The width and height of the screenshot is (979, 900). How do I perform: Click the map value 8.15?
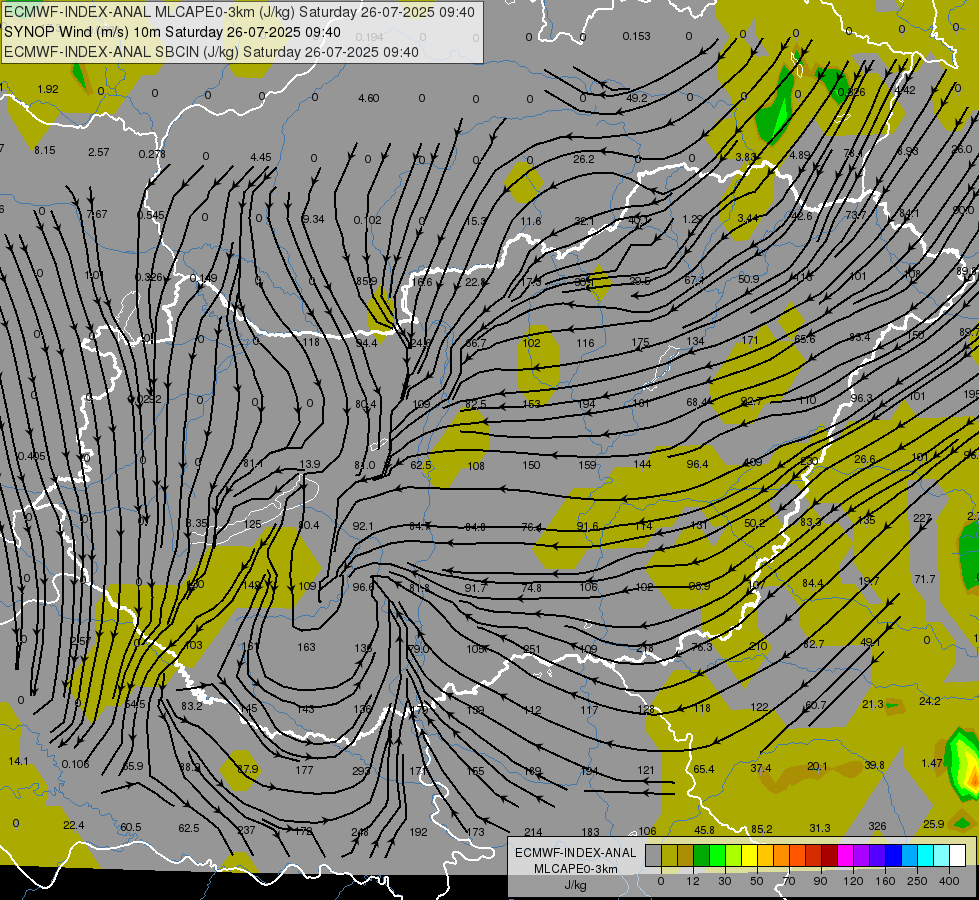pyautogui.click(x=45, y=151)
